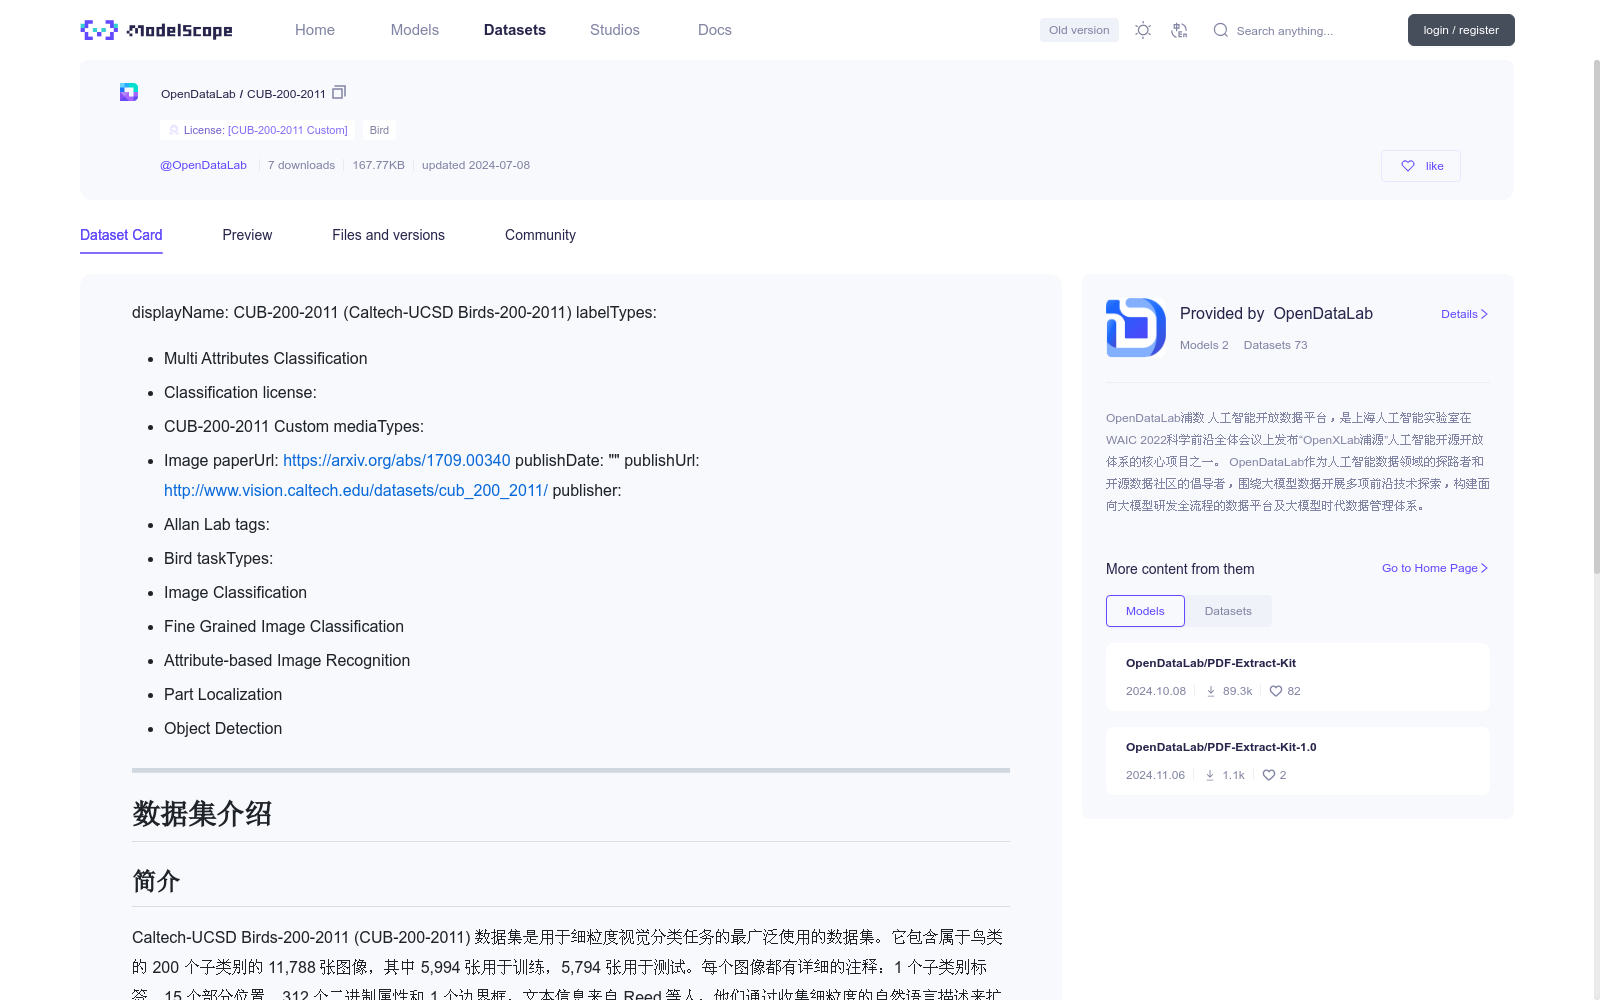Screen dimensions: 1600x1000
Task: Click the Fine Grained Image Classification item
Action: [284, 626]
